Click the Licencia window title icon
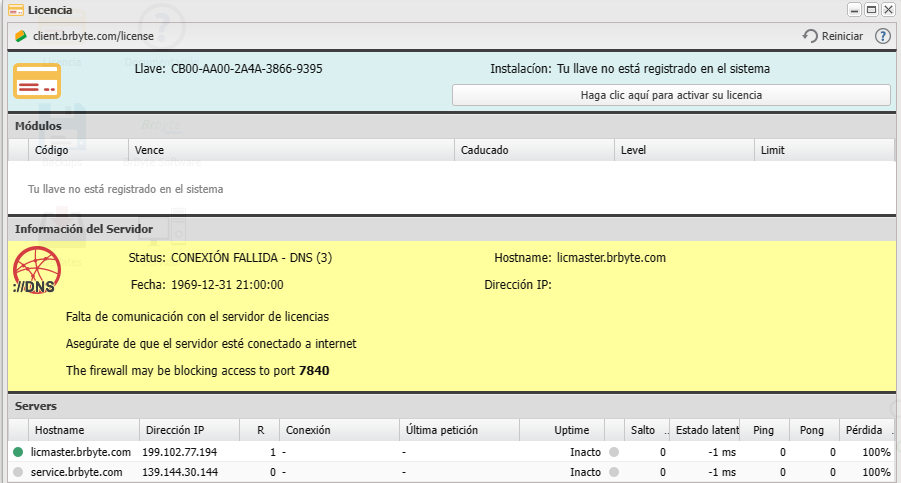901x483 pixels. (15, 10)
